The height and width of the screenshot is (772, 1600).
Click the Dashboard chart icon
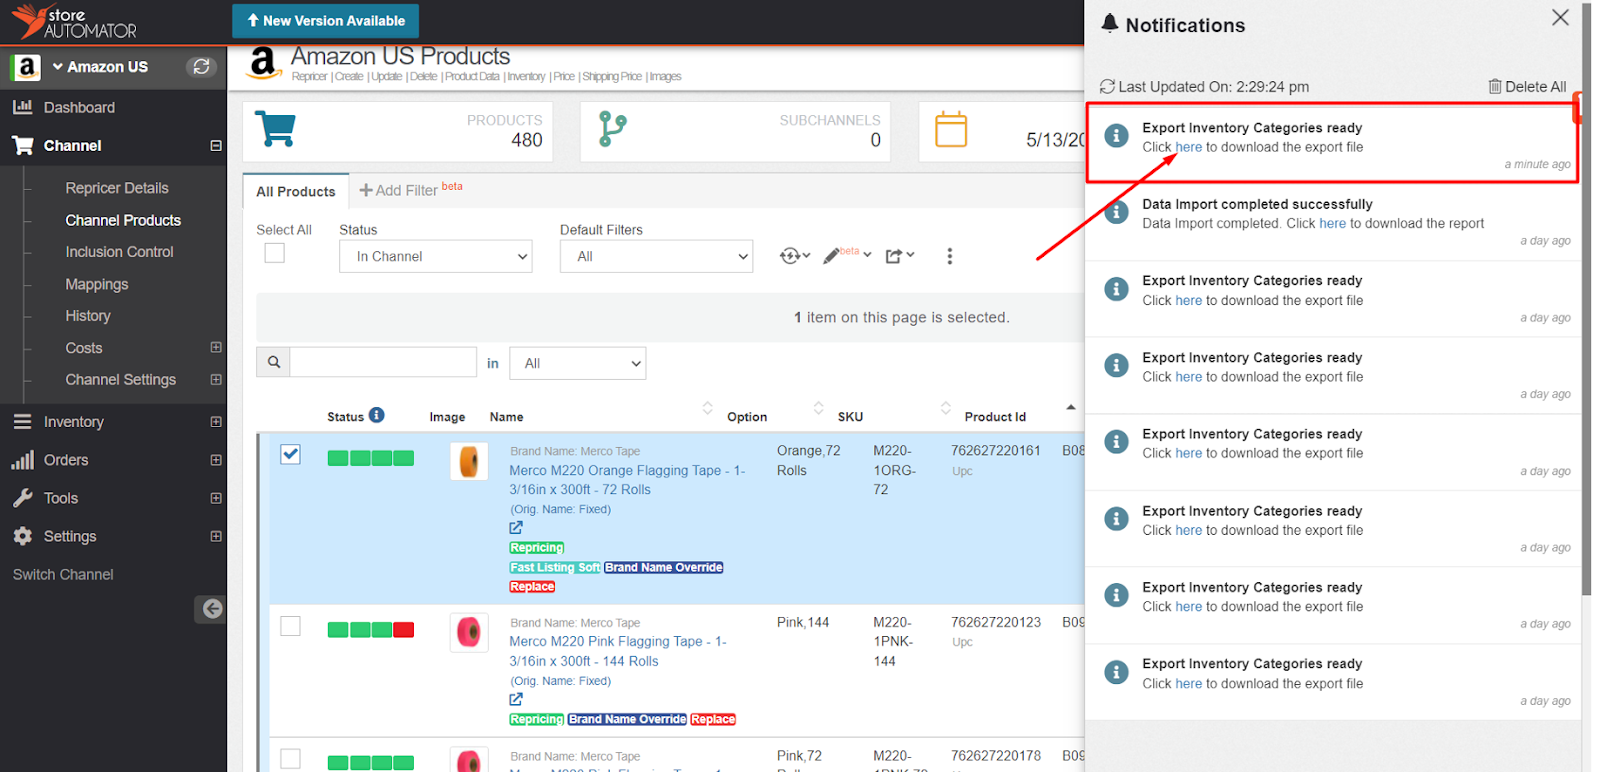pyautogui.click(x=22, y=107)
